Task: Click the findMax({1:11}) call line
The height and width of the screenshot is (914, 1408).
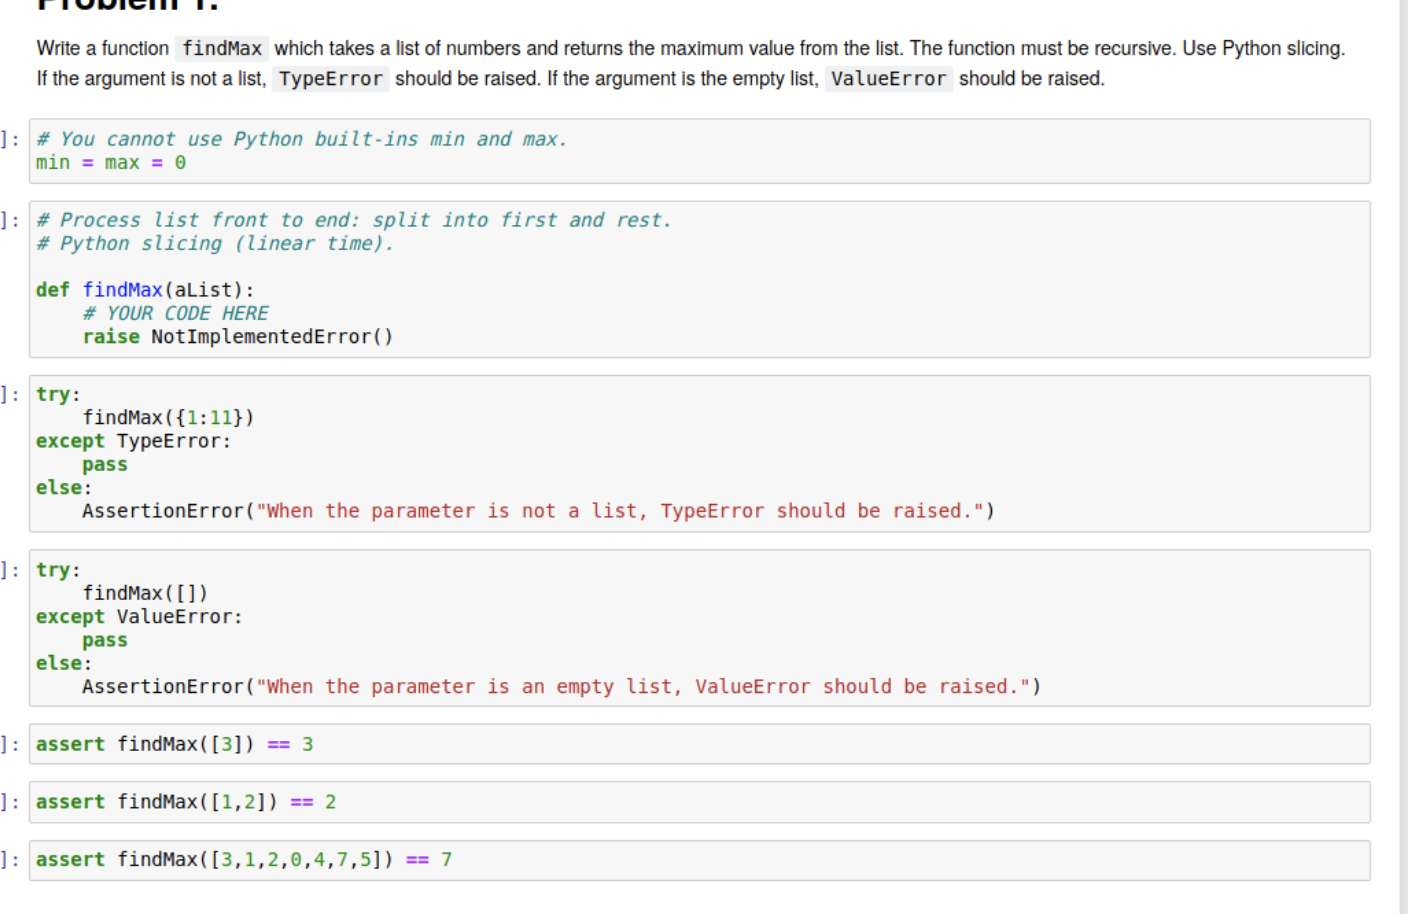Action: pyautogui.click(x=168, y=417)
